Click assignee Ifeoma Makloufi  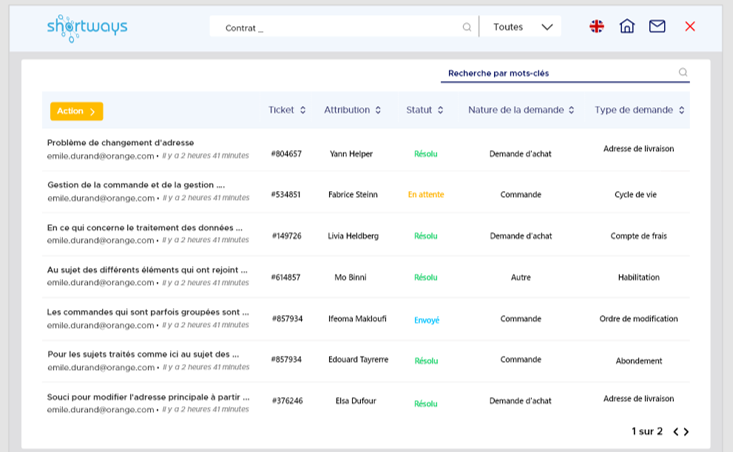[357, 319]
